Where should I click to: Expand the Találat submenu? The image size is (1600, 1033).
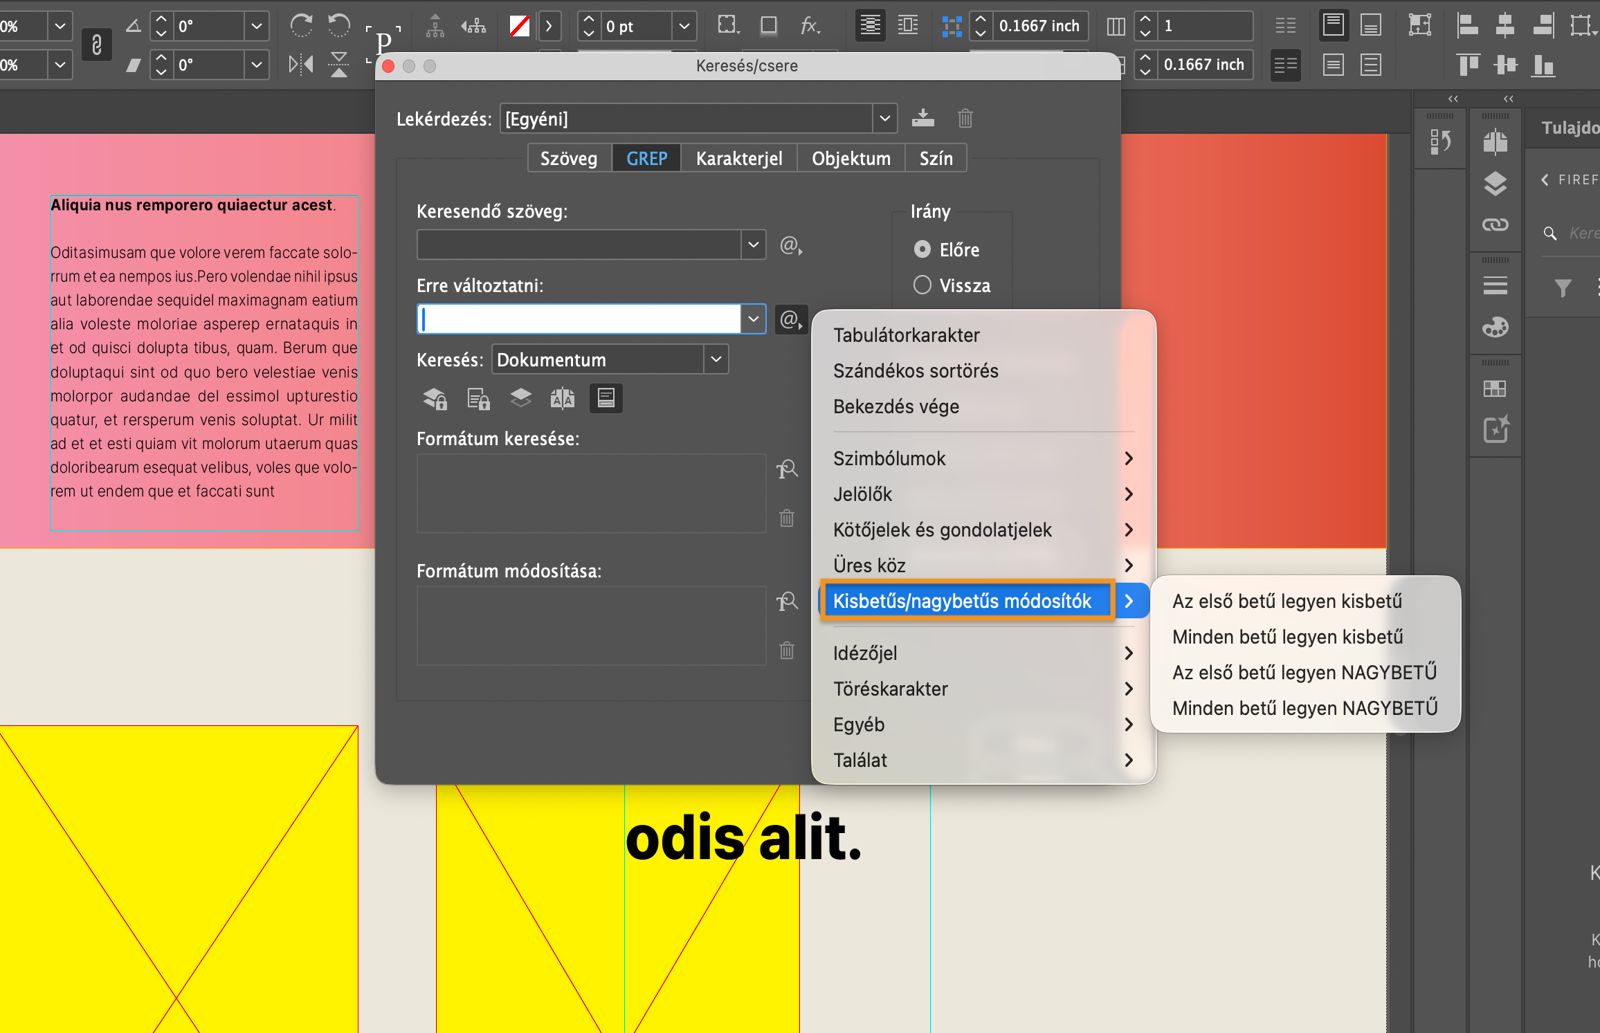pyautogui.click(x=984, y=761)
